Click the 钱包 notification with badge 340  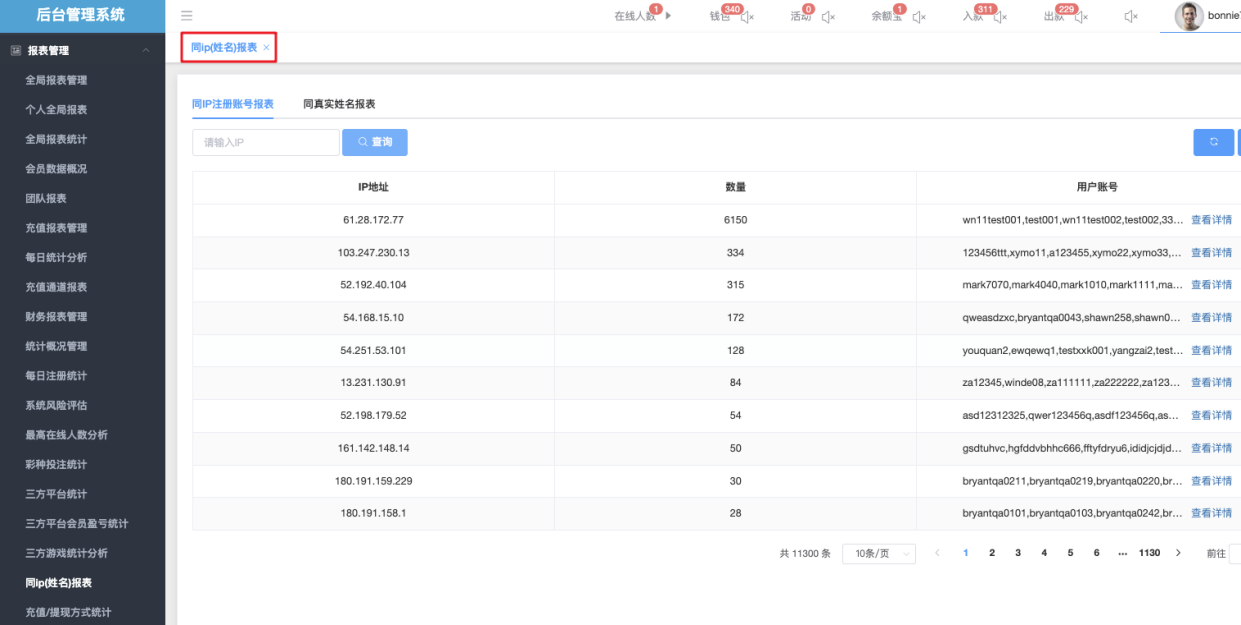720,16
